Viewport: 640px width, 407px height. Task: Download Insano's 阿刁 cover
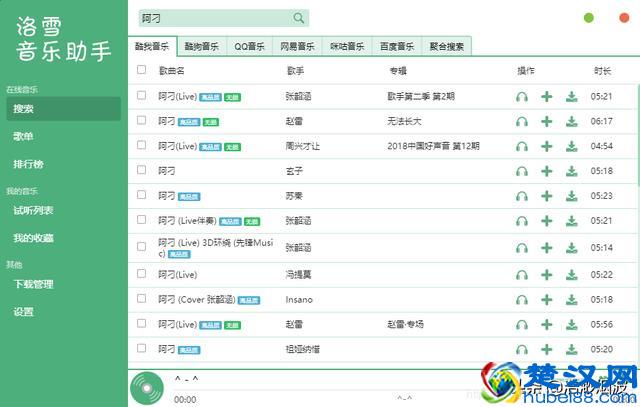(x=571, y=300)
